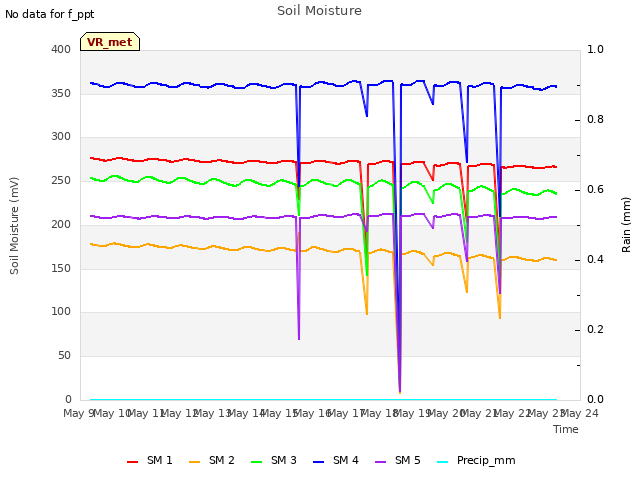Click the orange SM 2 dip near May 17
This screenshot has width=640, height=480.
pos(367,314)
